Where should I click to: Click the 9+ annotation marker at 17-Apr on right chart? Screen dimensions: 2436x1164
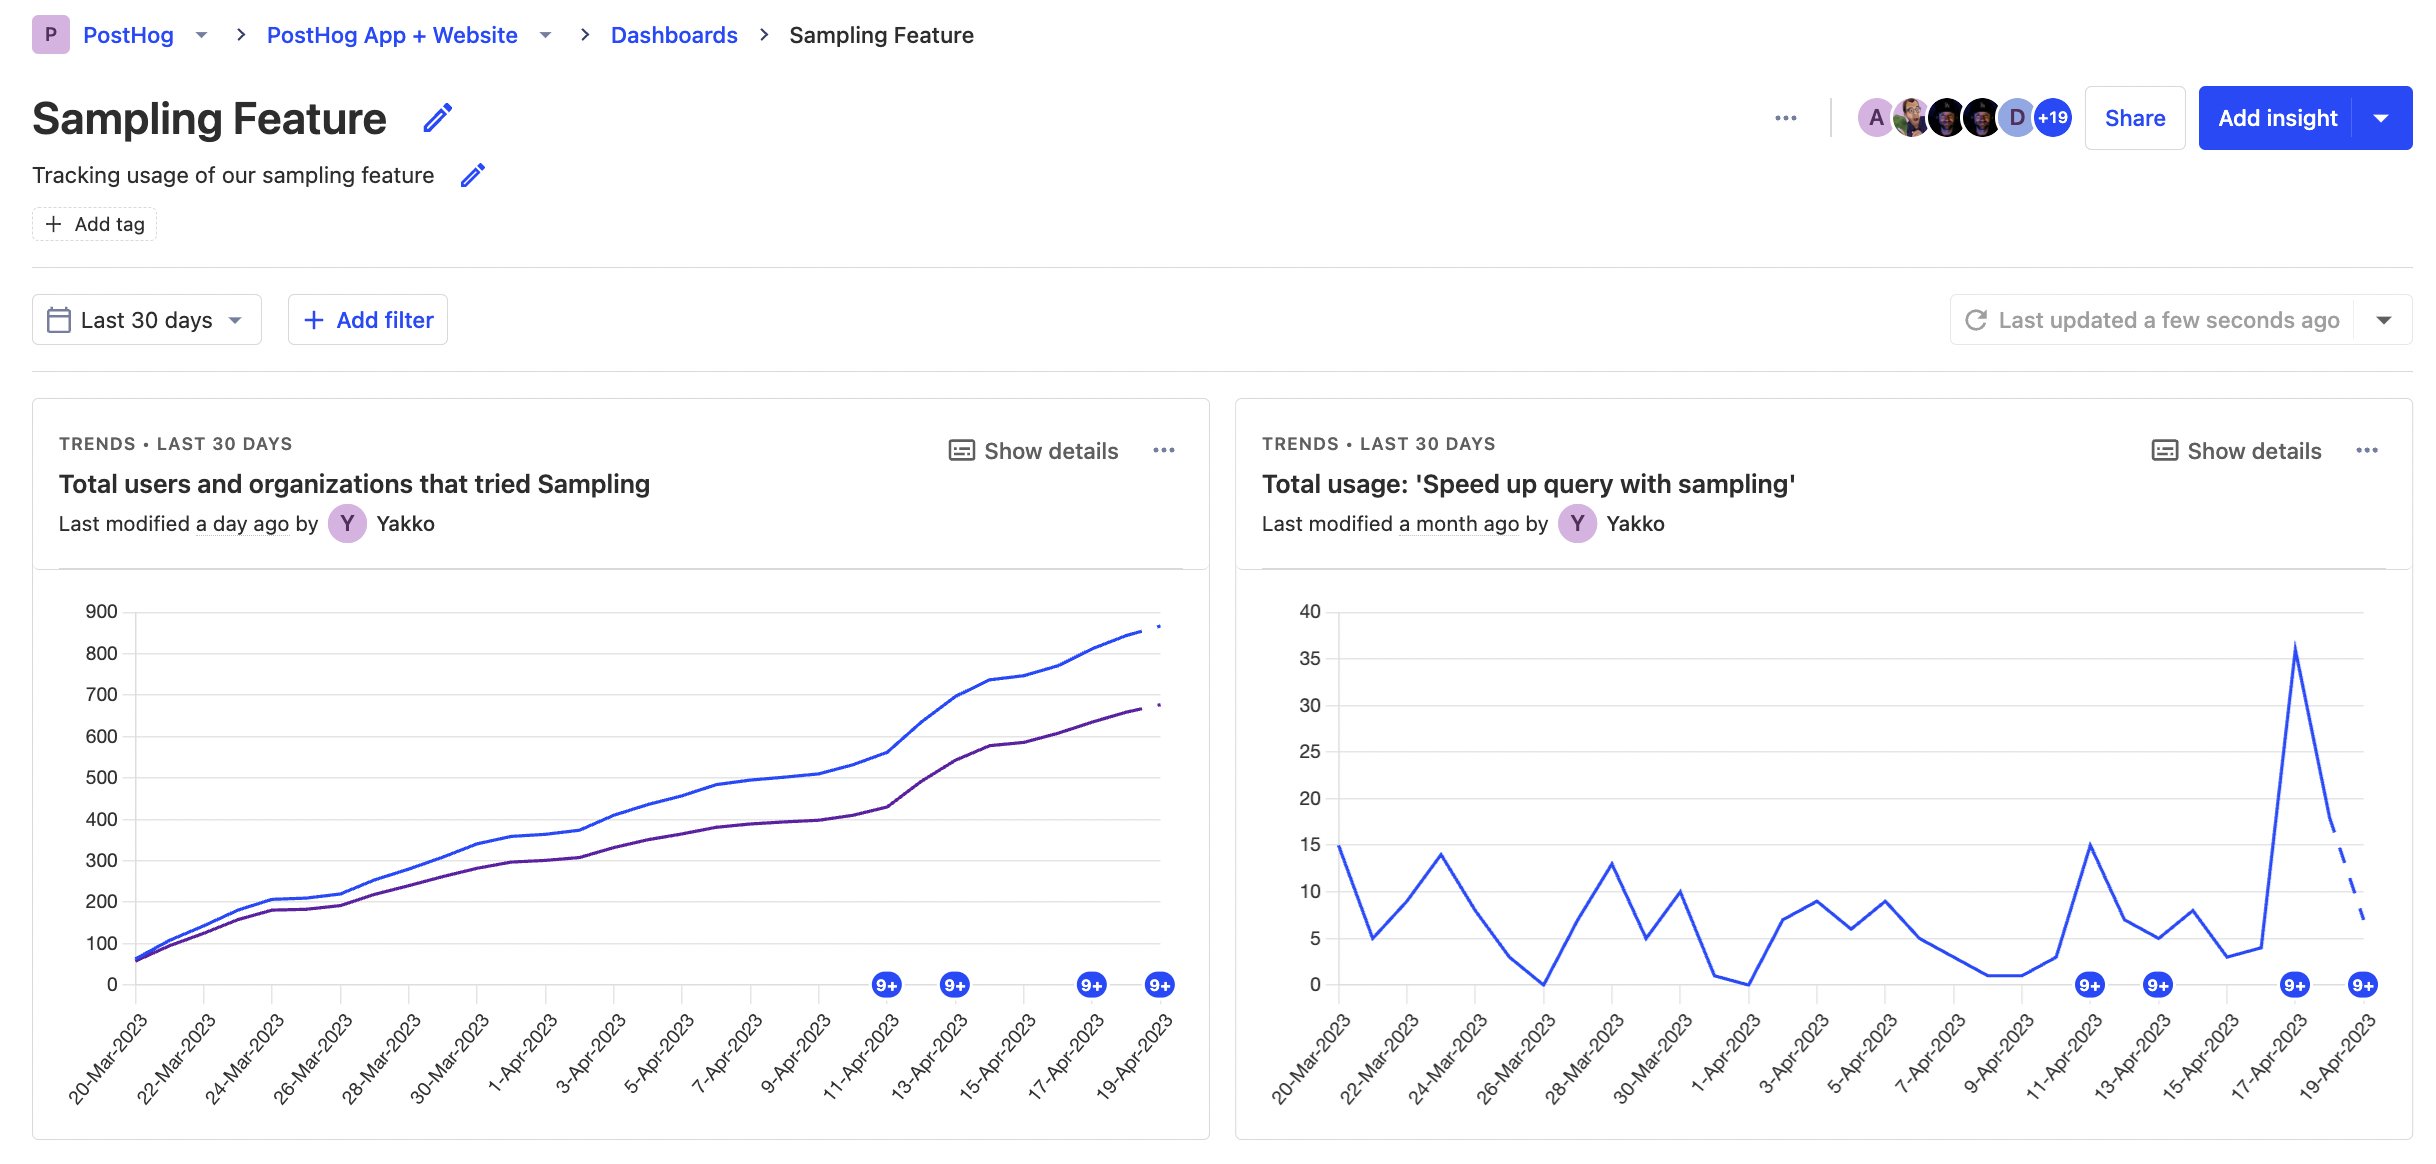pyautogui.click(x=2294, y=985)
